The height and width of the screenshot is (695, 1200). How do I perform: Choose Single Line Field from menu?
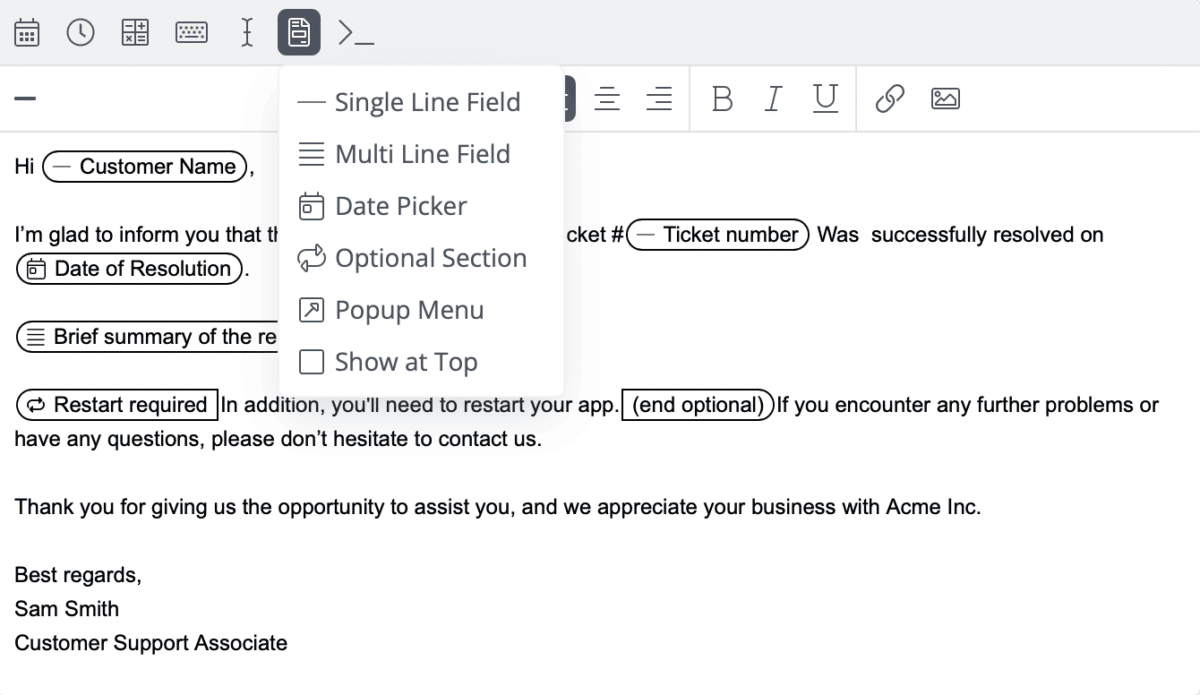(x=427, y=102)
